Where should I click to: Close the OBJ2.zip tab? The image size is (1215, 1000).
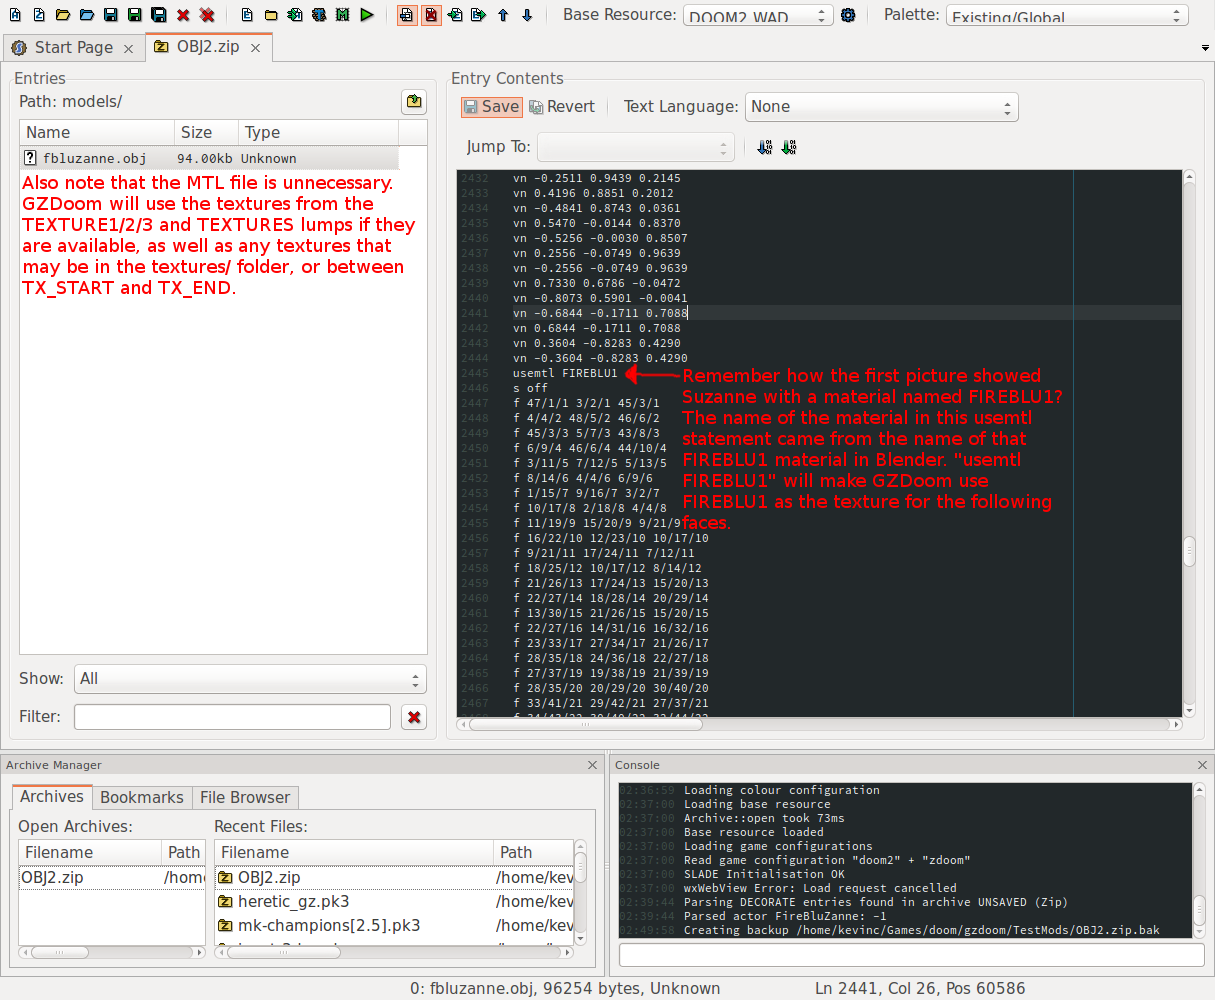pos(255,48)
